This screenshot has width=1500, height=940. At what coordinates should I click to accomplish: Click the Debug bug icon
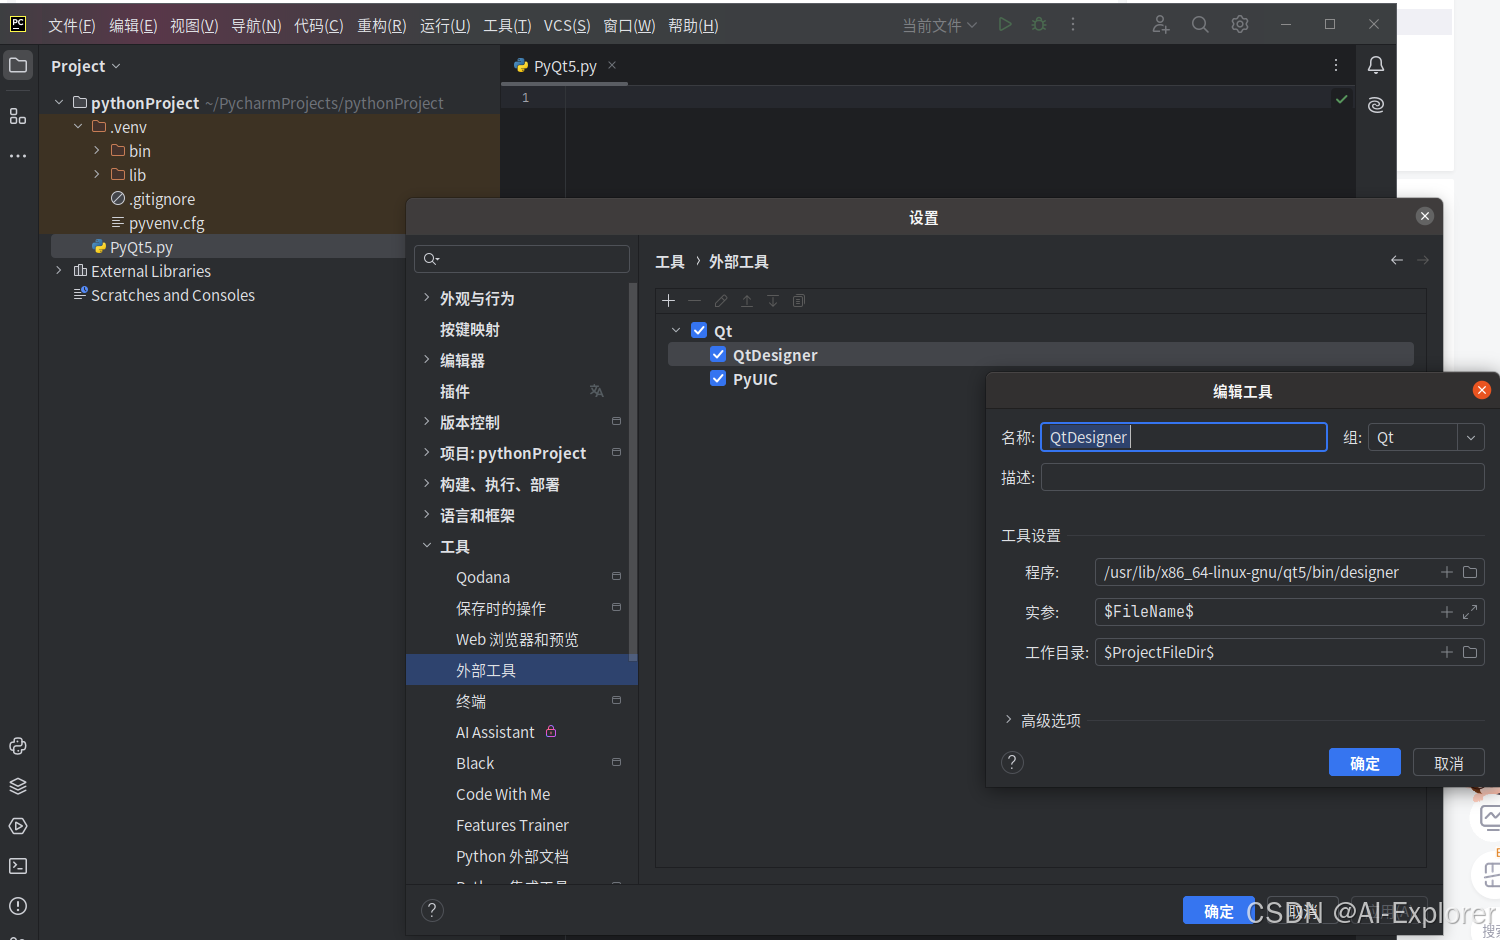point(1039,24)
